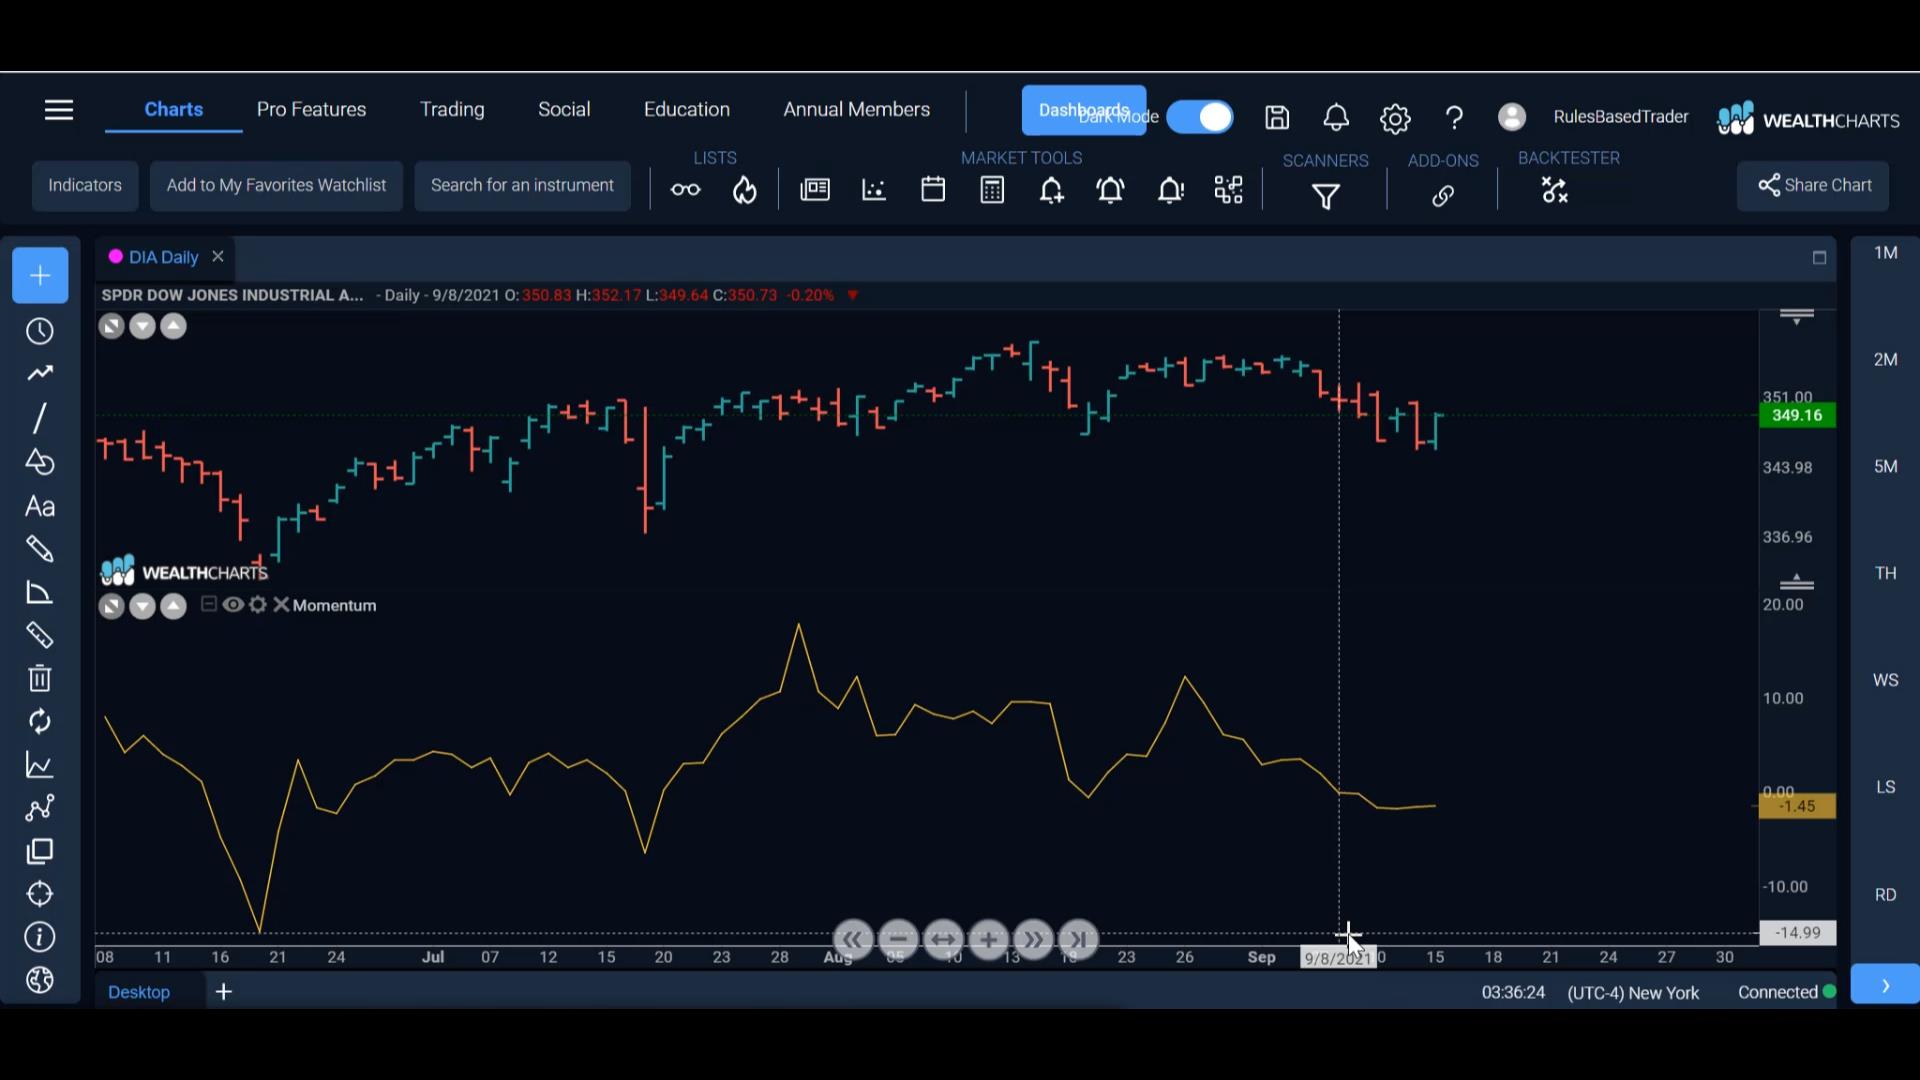The image size is (1920, 1080).
Task: Open the Pro Features menu
Action: coord(311,109)
